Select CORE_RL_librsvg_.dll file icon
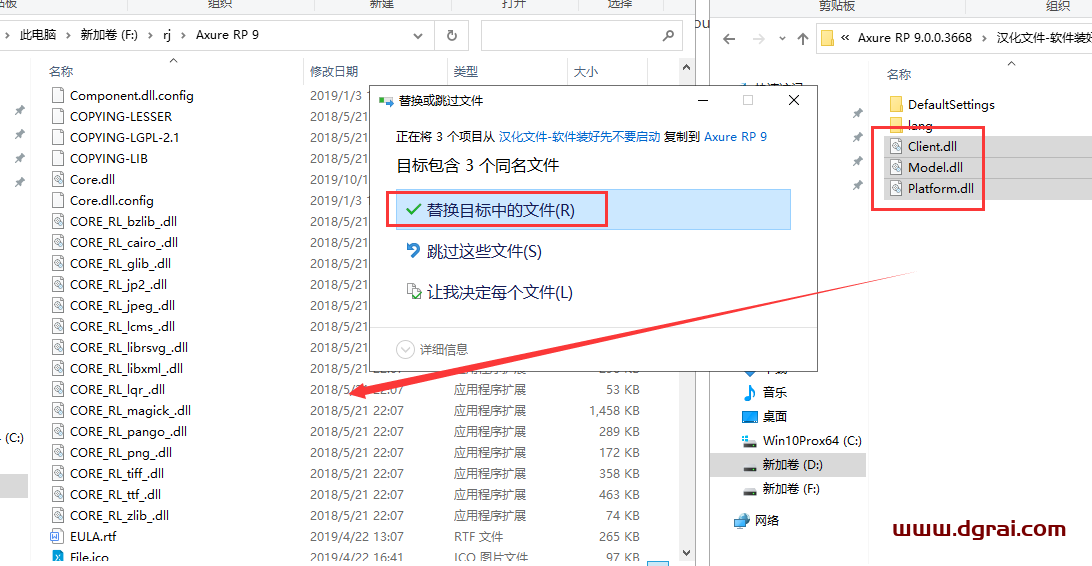The image size is (1092, 566). coord(58,347)
